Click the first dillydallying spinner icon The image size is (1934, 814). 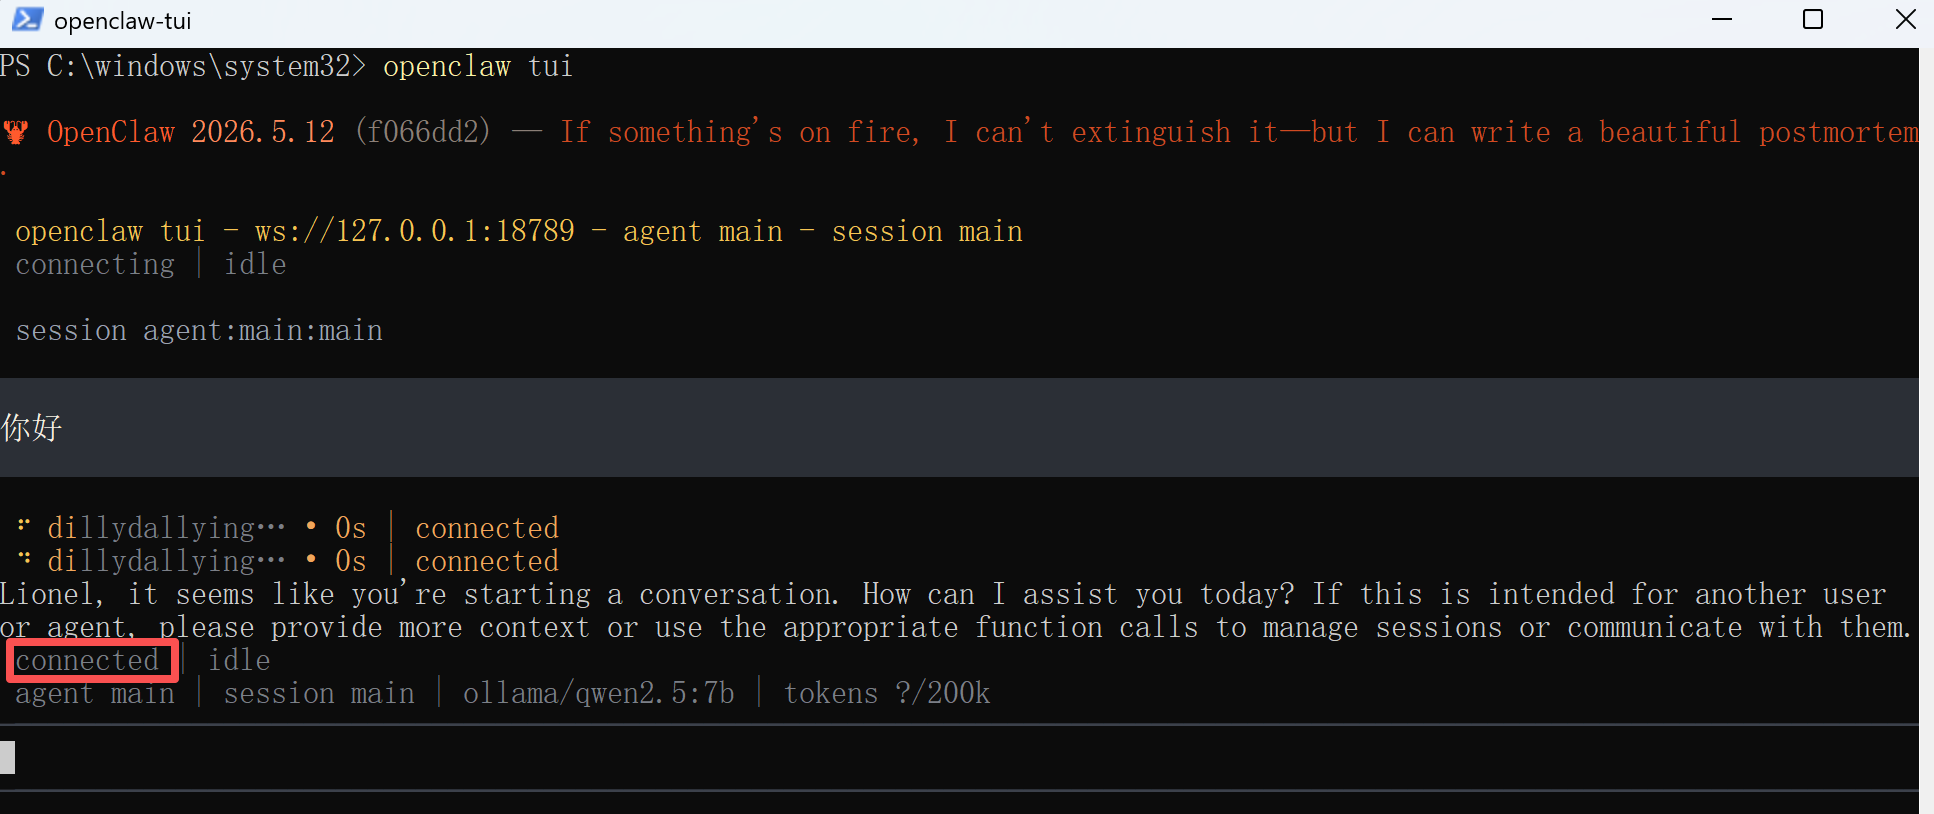pyautogui.click(x=24, y=525)
